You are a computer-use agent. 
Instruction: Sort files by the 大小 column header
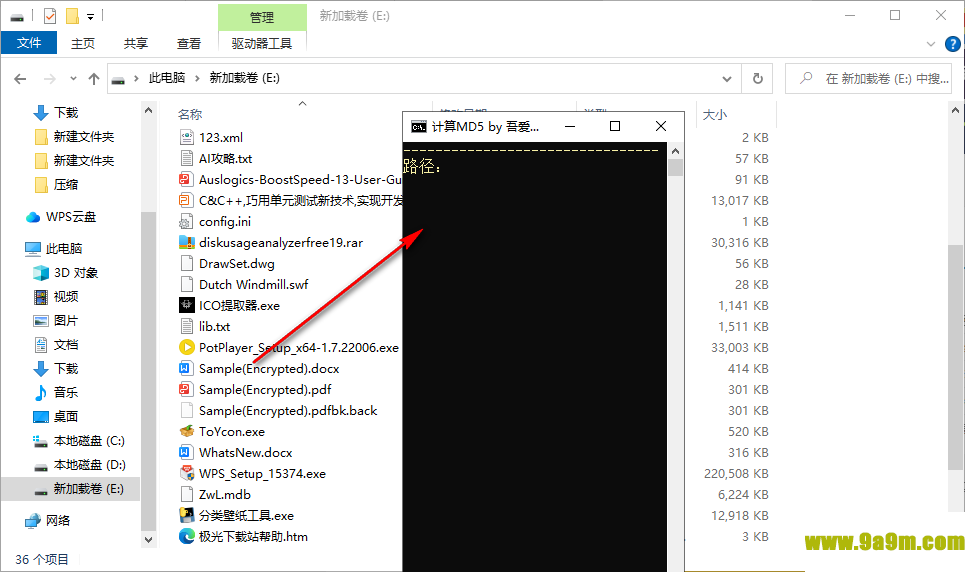715,115
